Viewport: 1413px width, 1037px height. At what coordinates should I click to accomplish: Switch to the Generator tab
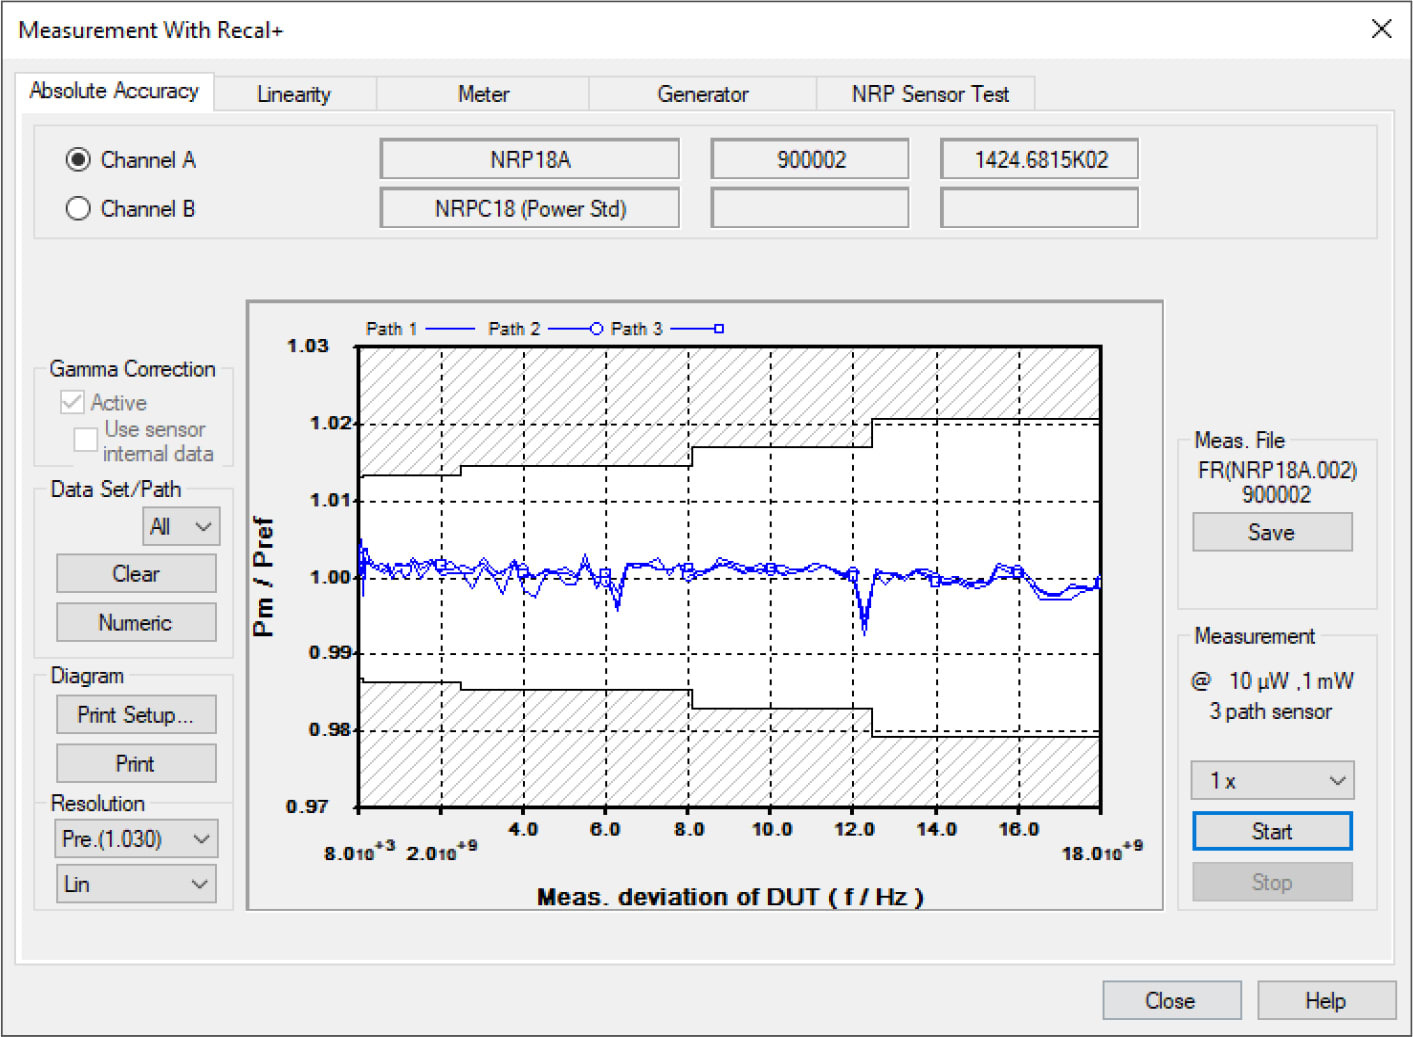[x=702, y=93]
